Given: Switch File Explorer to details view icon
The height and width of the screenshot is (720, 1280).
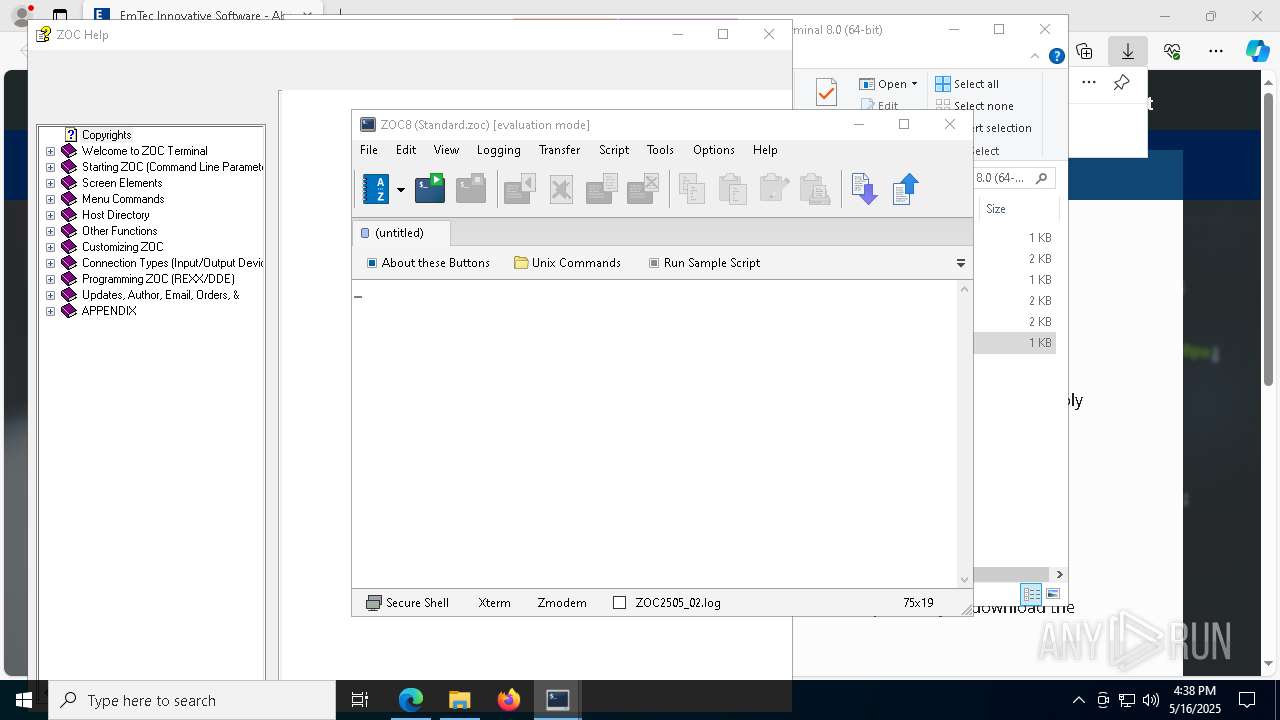Looking at the screenshot, I should pos(1031,594).
